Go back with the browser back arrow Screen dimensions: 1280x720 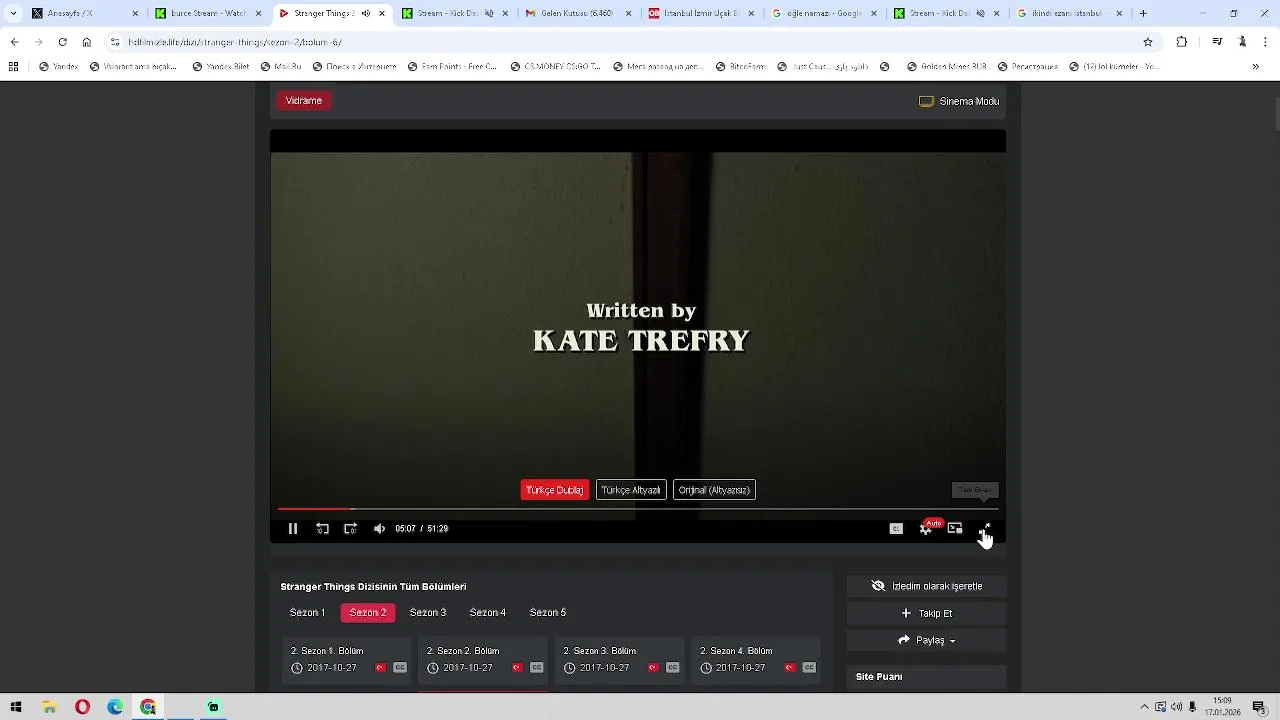pos(14,42)
